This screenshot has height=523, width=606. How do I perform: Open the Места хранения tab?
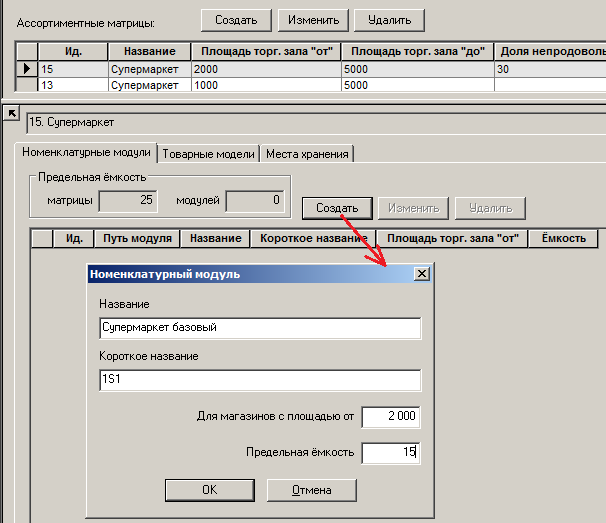point(307,154)
